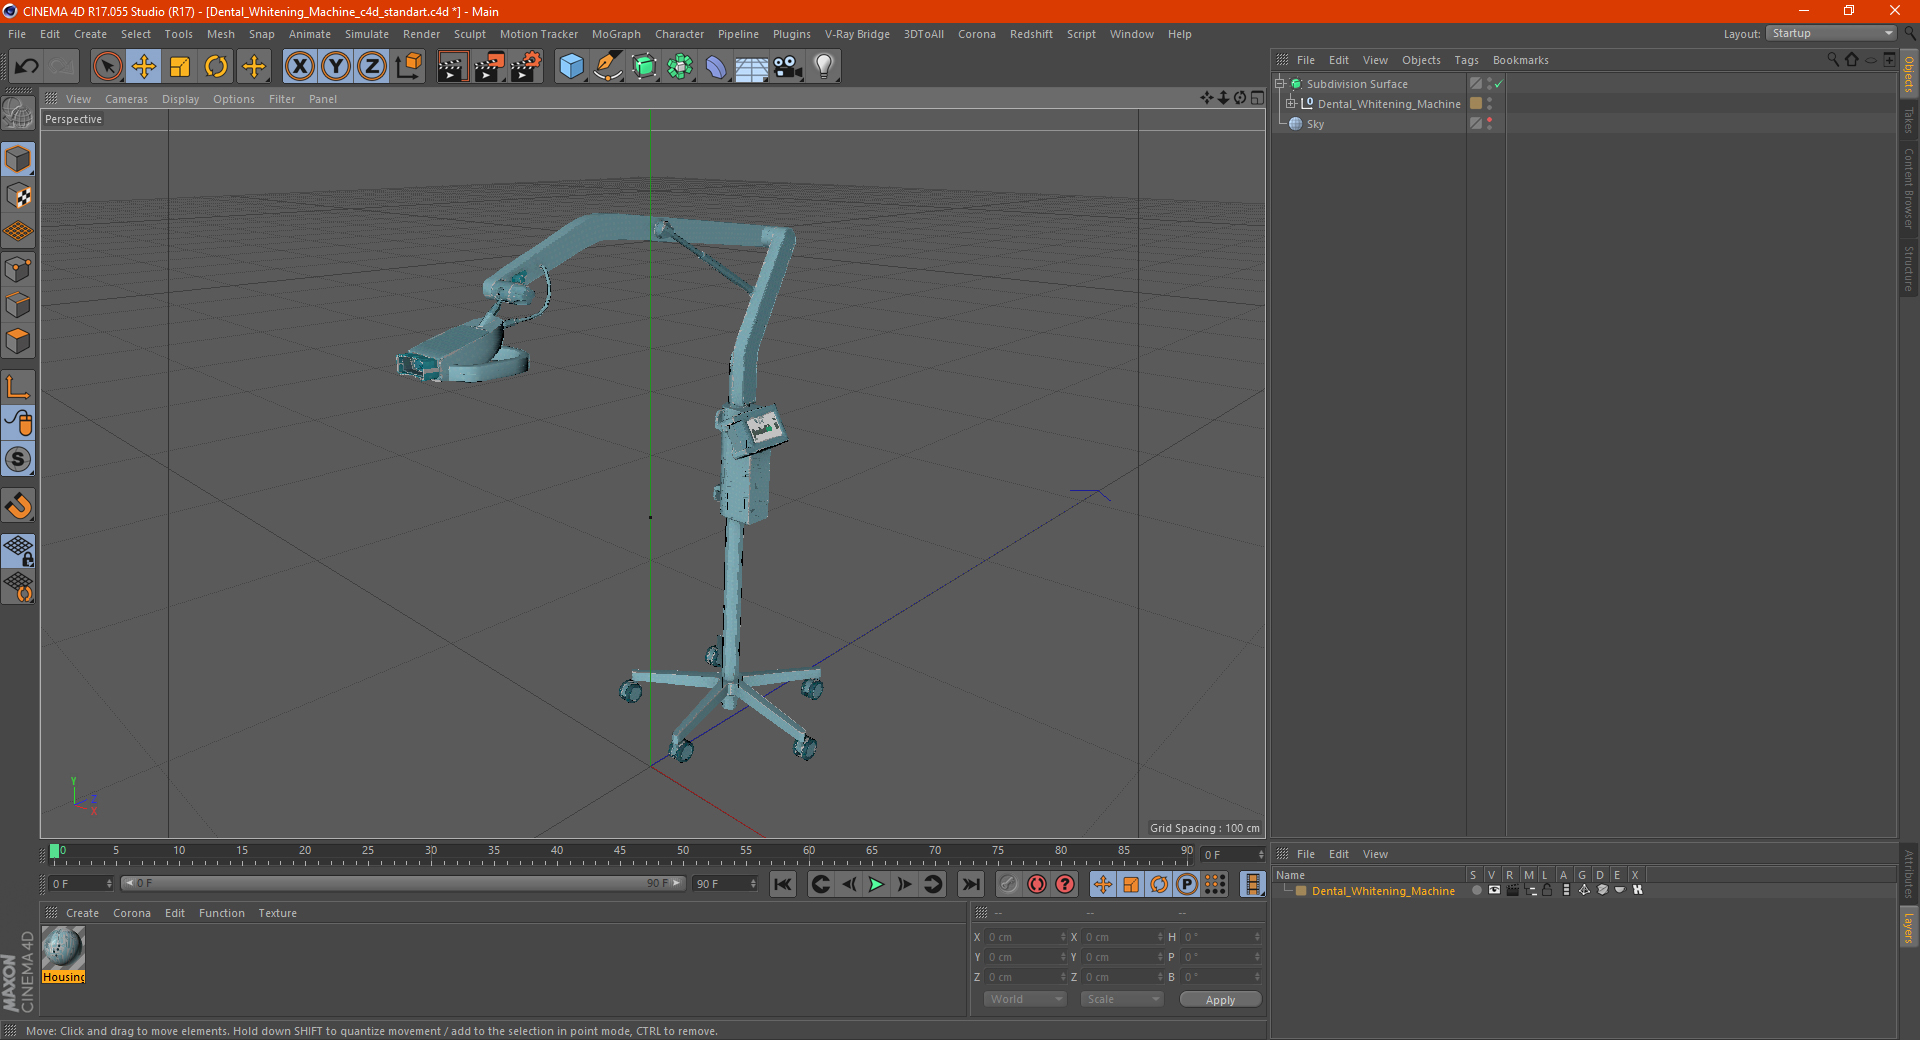This screenshot has height=1040, width=1920.
Task: Toggle Sky object visibility dots
Action: (x=1489, y=124)
